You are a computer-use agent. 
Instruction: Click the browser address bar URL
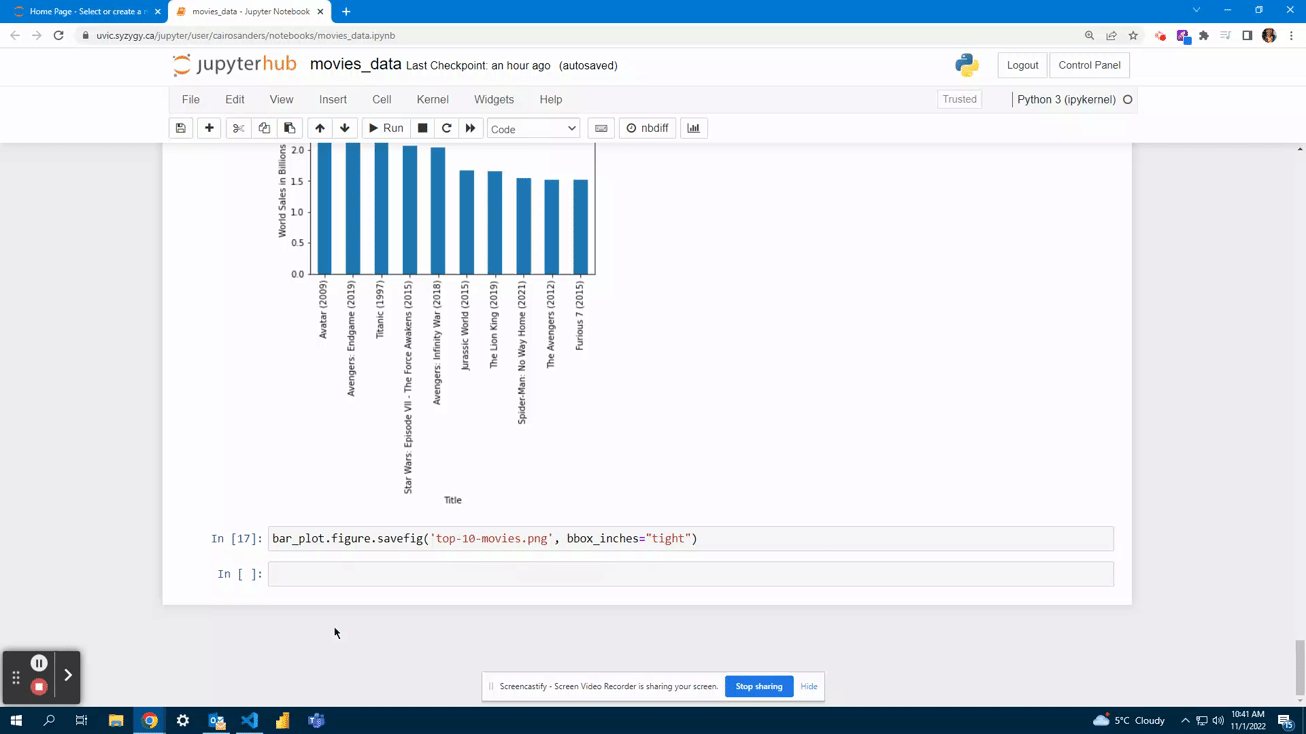click(246, 35)
